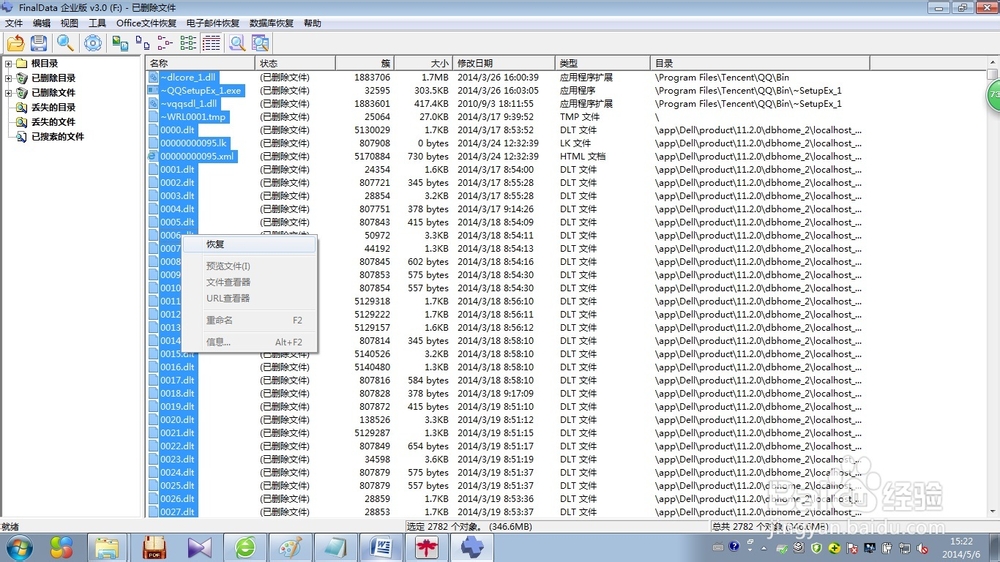
Task: Select the file 0000.dlt
Action: (x=177, y=130)
